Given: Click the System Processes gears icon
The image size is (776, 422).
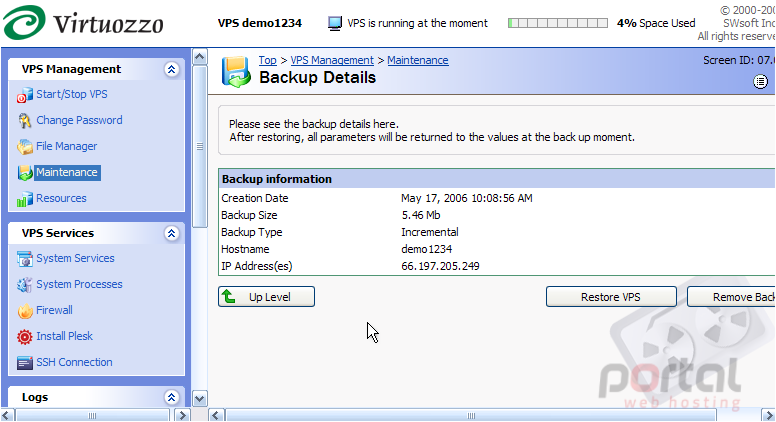Looking at the screenshot, I should pos(25,284).
